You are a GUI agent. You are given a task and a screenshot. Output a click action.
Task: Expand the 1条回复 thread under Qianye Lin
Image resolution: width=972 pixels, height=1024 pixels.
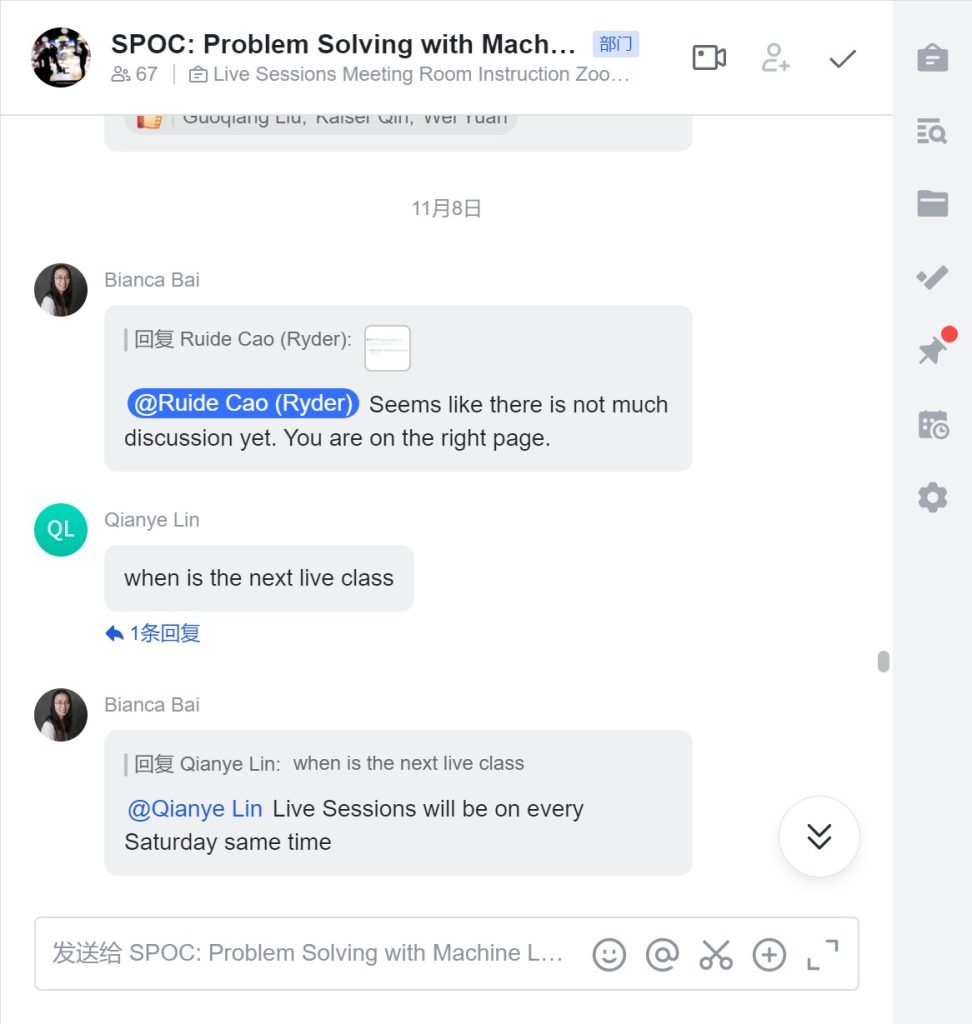tap(152, 633)
